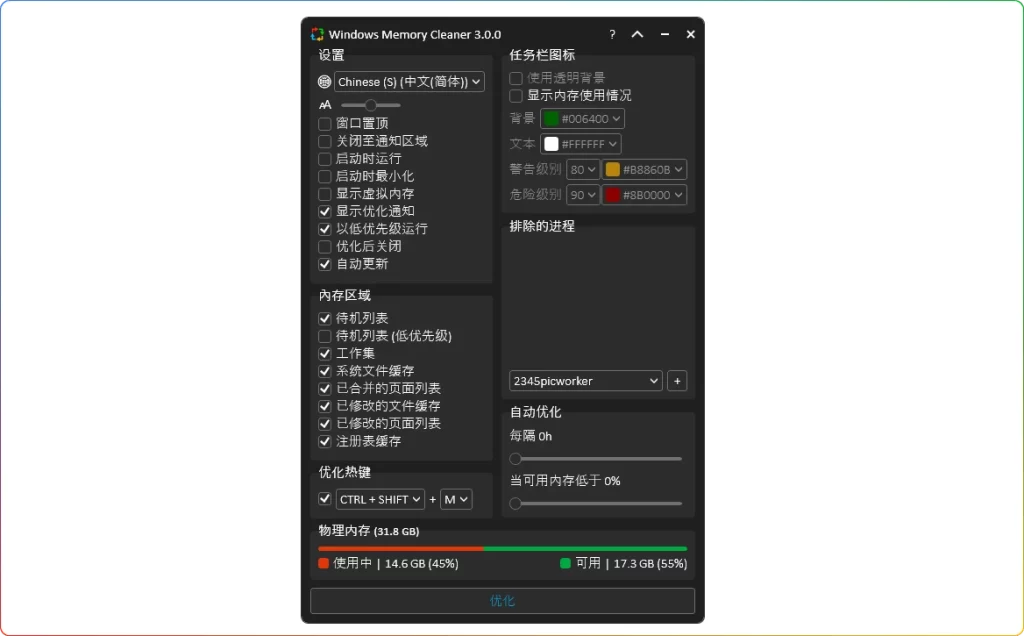The height and width of the screenshot is (636, 1024).
Task: Open the #B8860B warning color dropdown
Action: tap(645, 170)
